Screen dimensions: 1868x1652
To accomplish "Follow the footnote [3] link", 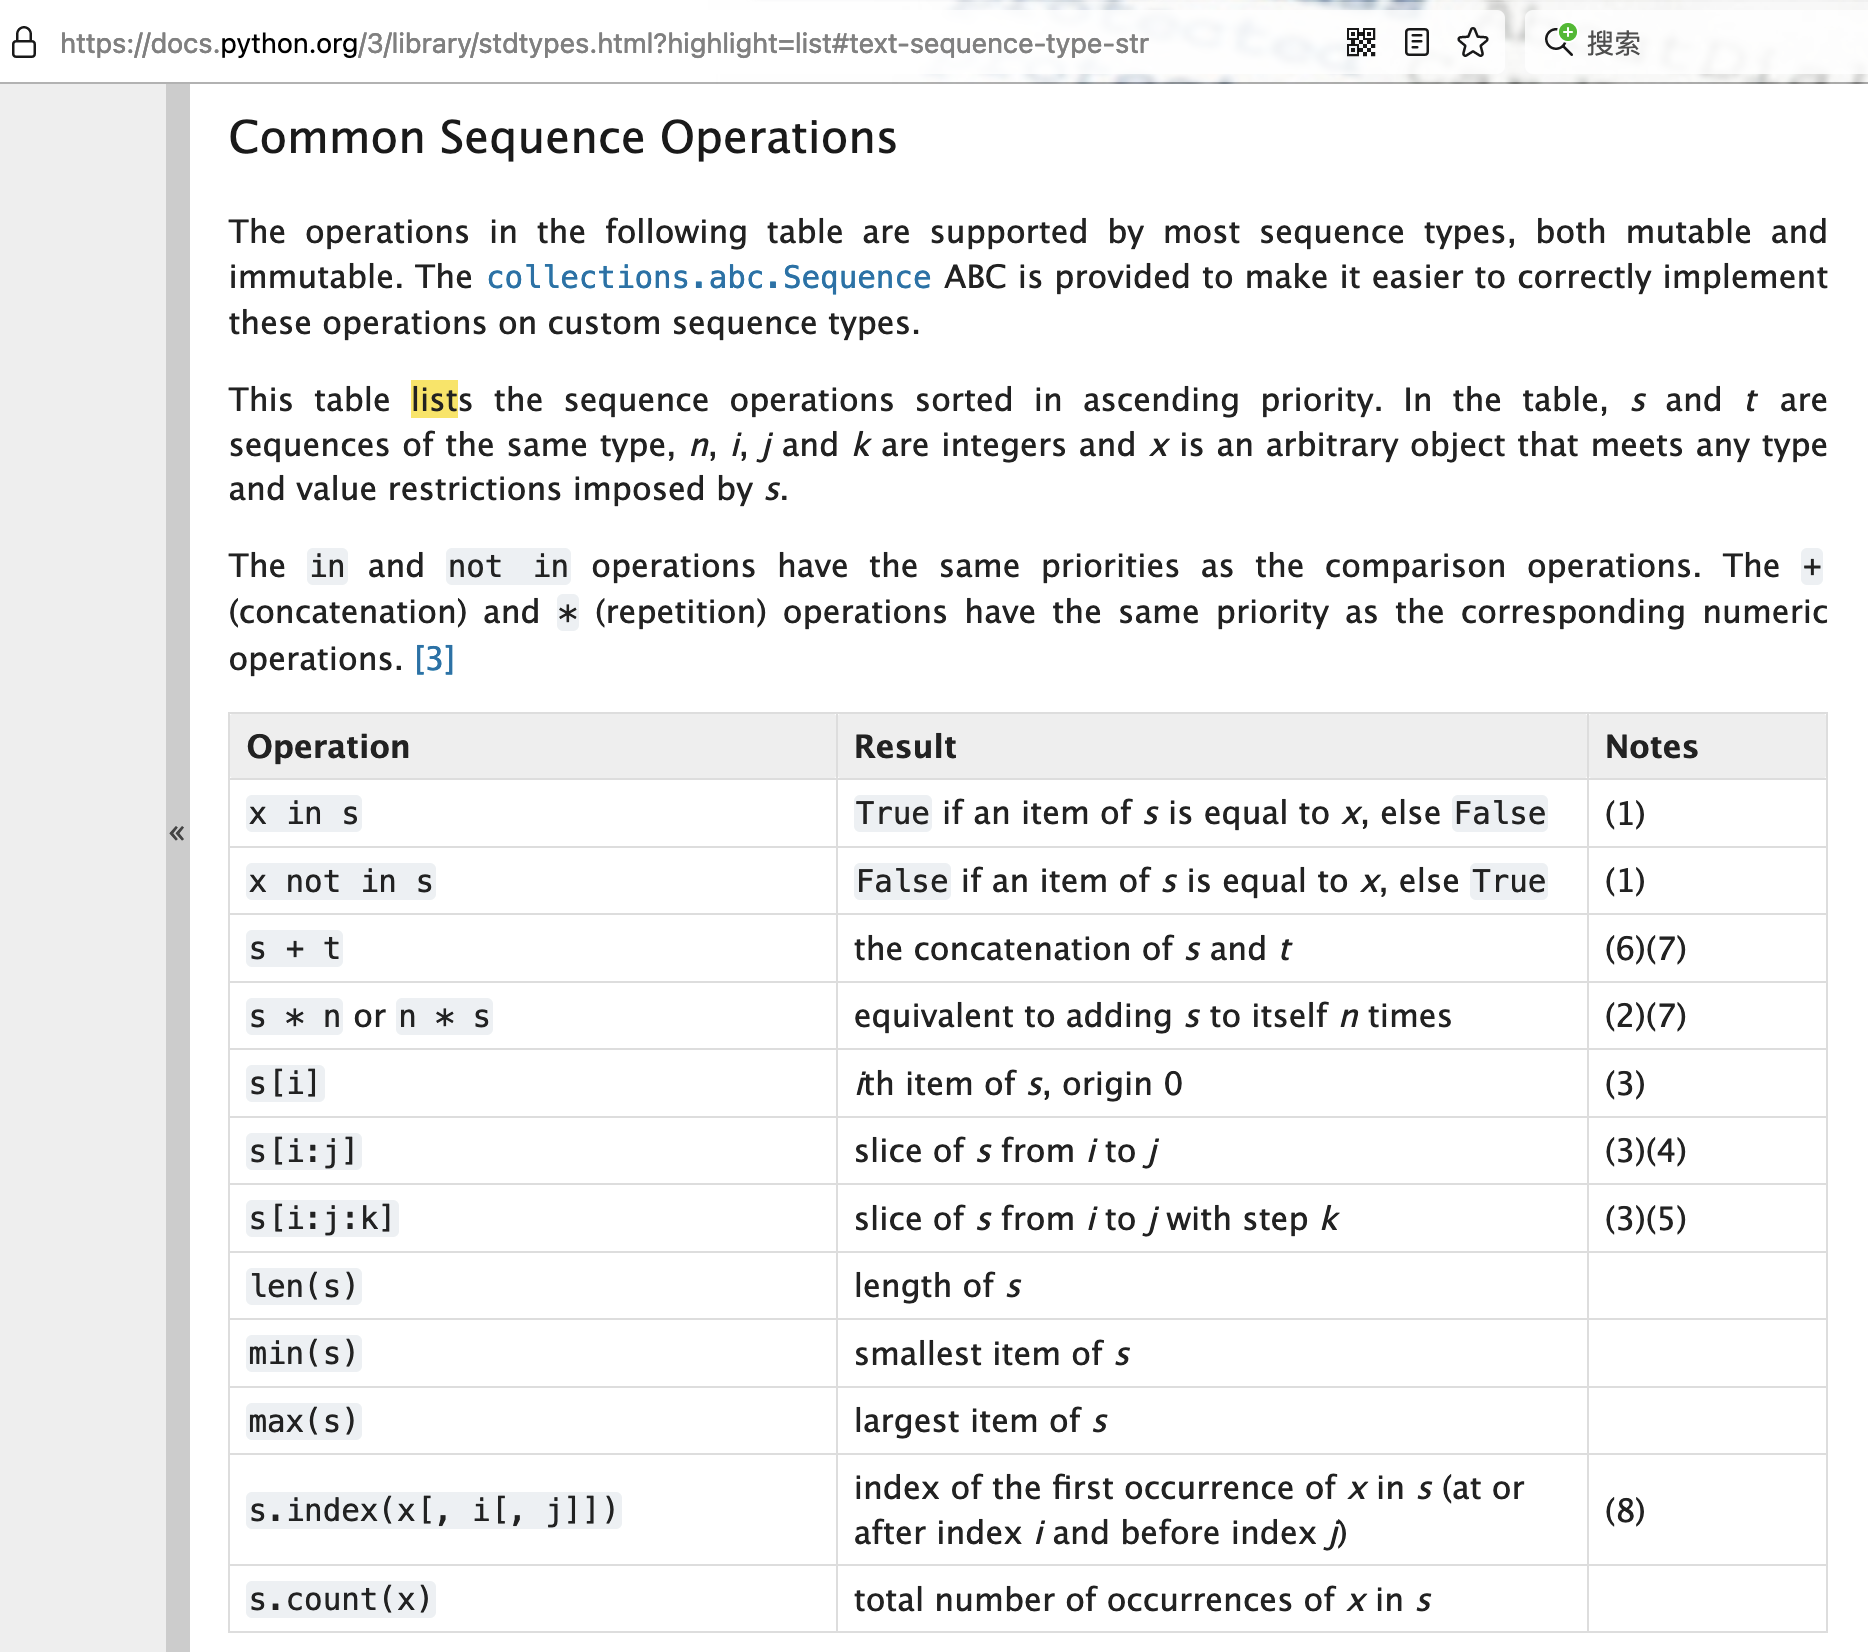I will tap(435, 659).
